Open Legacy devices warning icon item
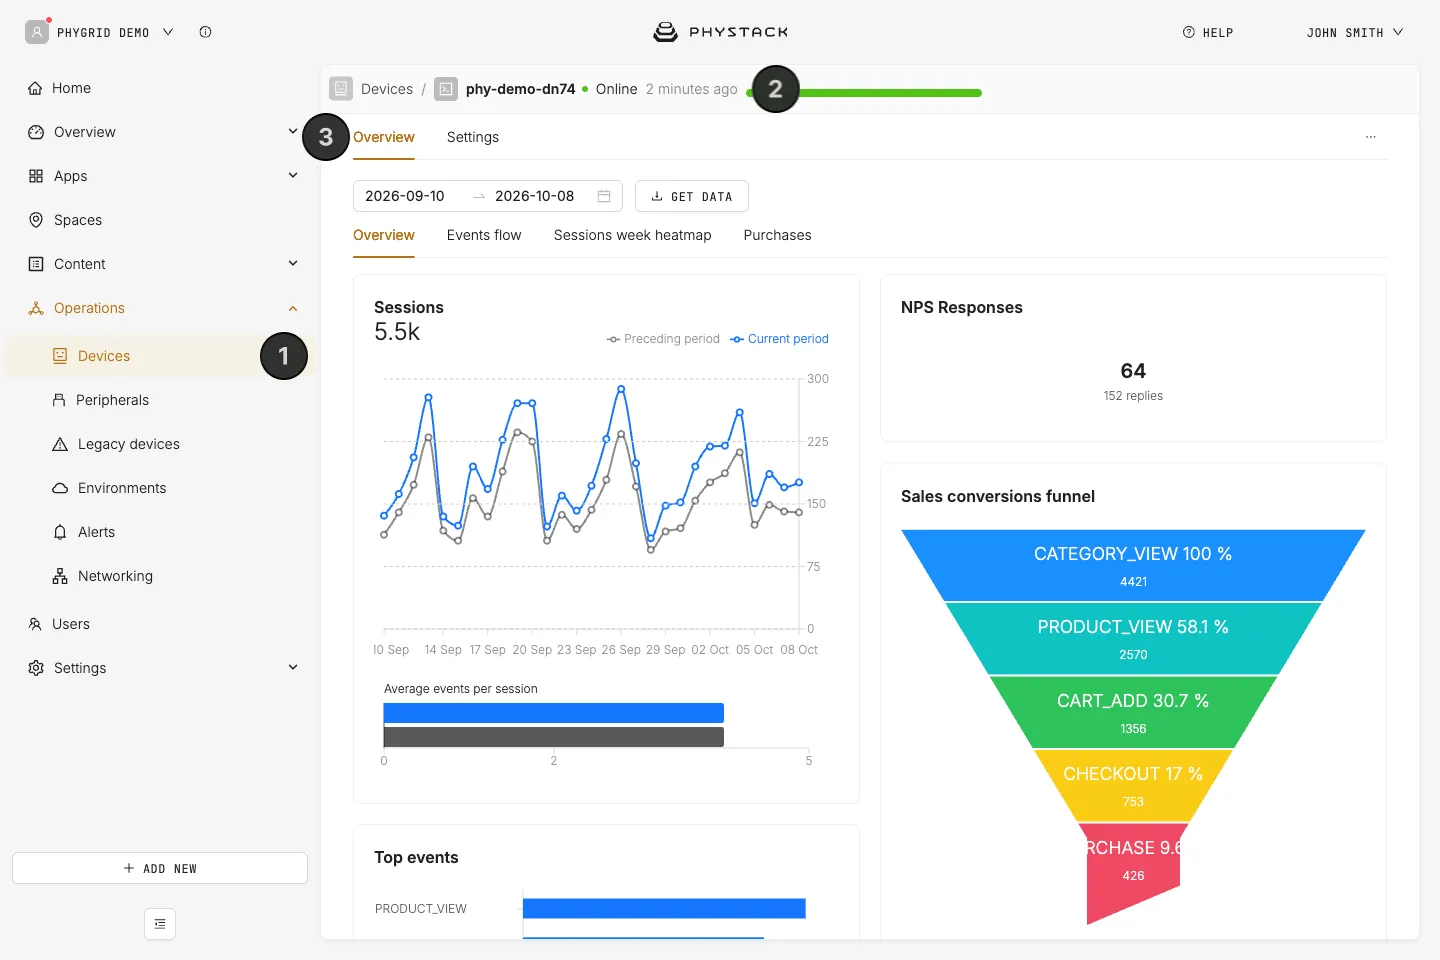Viewport: 1440px width, 960px height. pos(60,444)
